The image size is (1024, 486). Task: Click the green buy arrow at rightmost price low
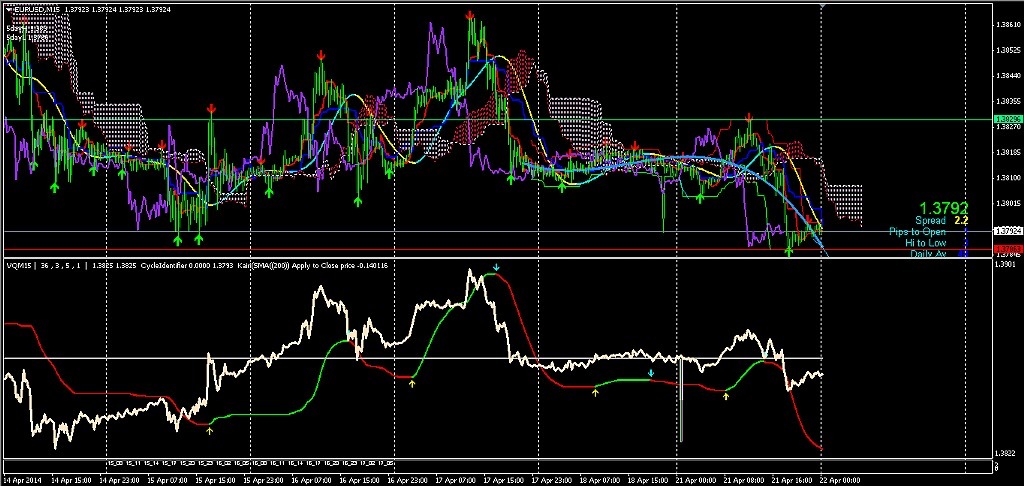point(789,251)
